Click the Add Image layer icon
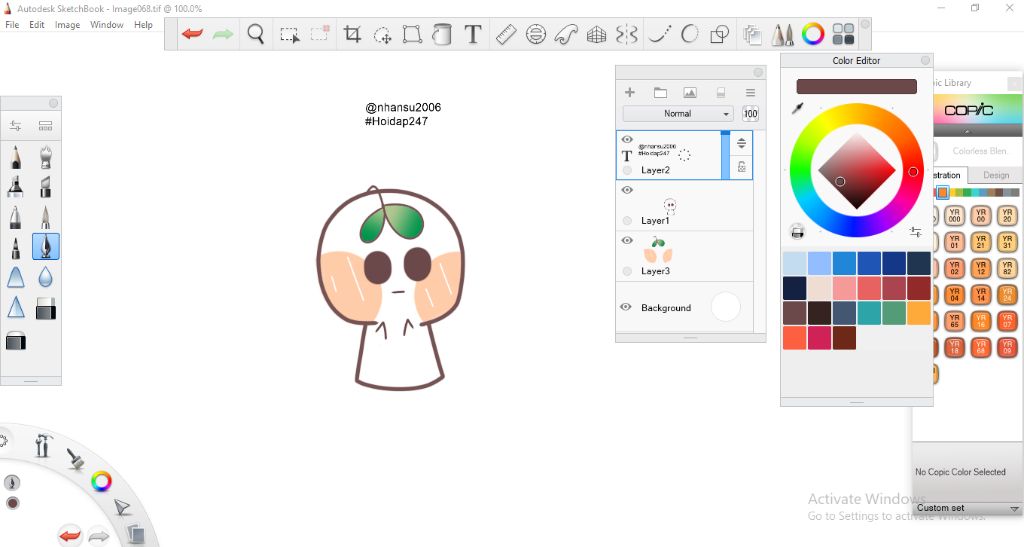 click(690, 93)
